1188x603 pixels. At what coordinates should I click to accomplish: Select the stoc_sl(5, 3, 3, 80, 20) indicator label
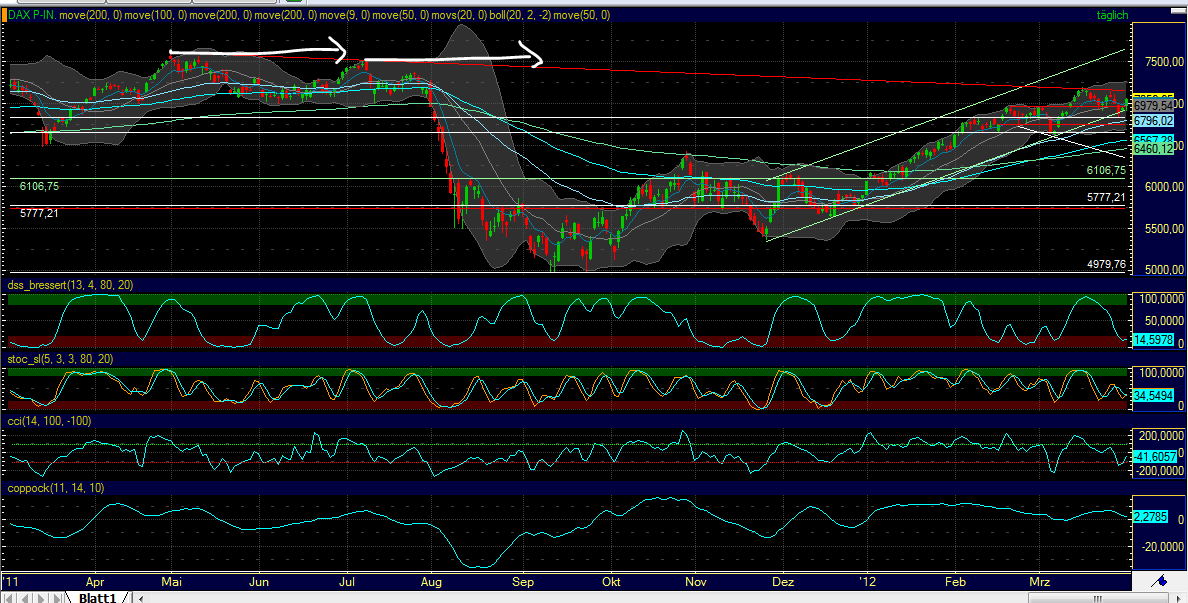point(61,359)
